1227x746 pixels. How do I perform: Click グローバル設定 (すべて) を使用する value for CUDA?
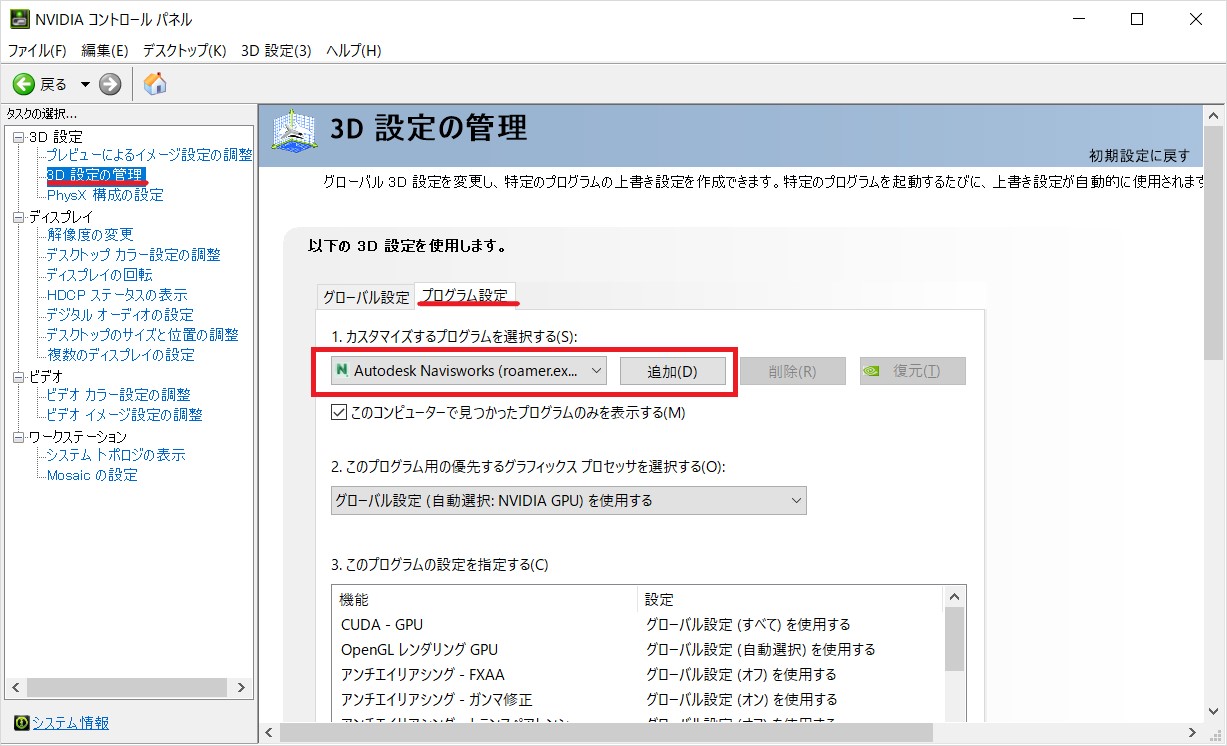748,625
